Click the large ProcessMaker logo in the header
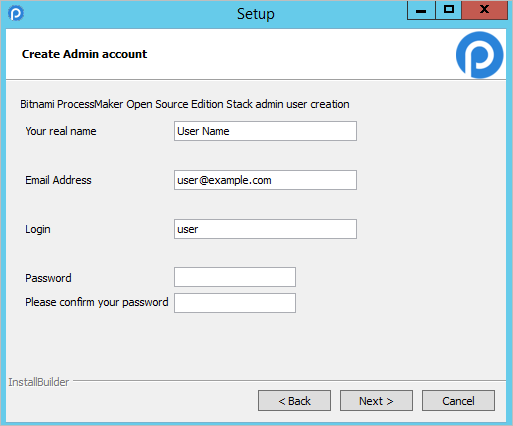The width and height of the screenshot is (513, 426). click(479, 55)
